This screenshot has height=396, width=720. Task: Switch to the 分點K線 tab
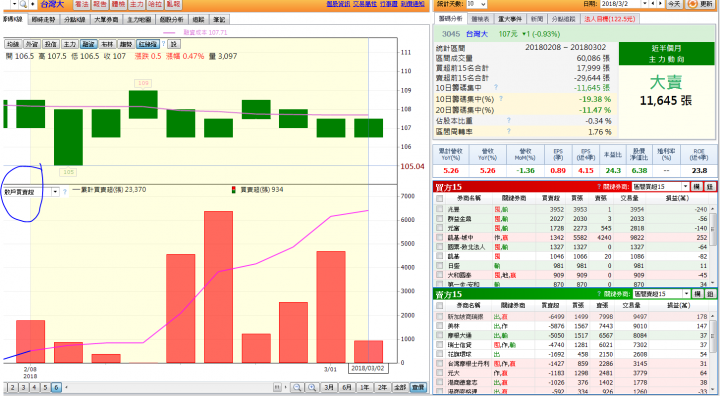(74, 20)
